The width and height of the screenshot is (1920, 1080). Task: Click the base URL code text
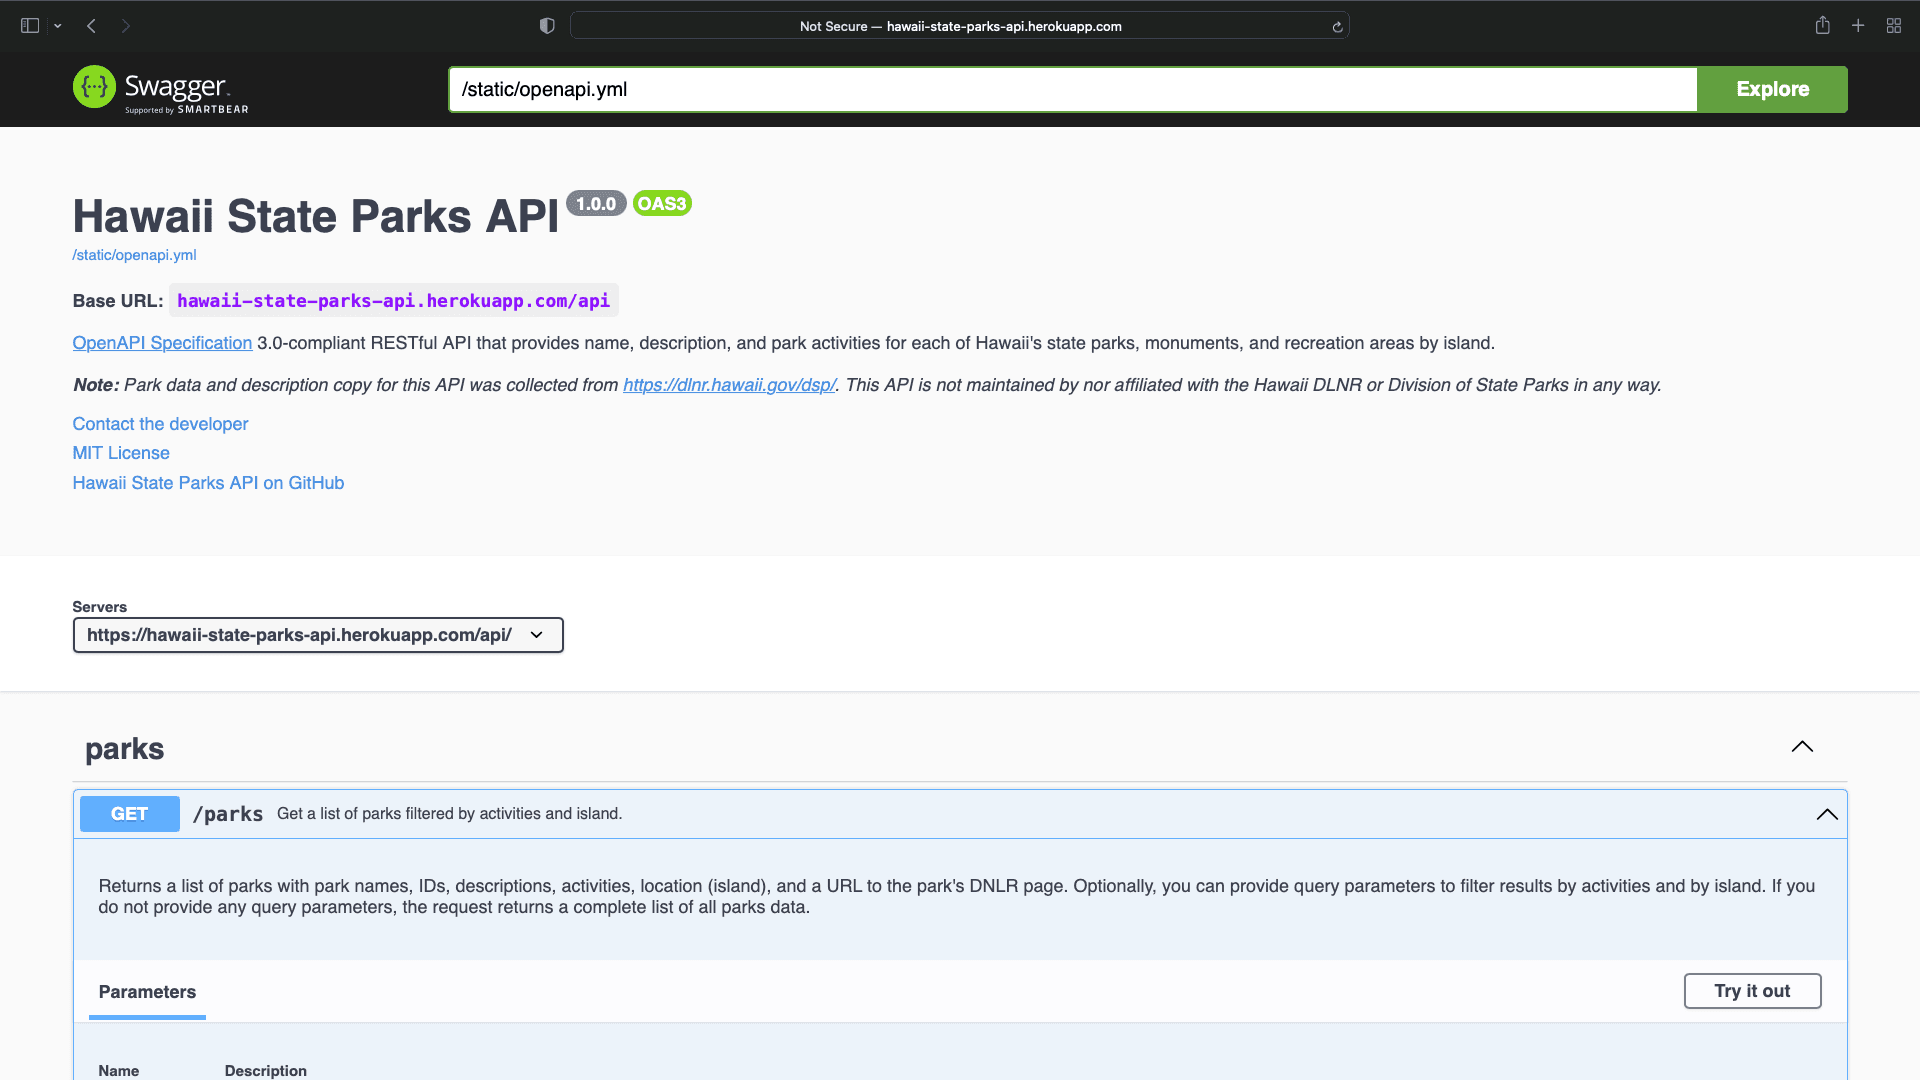(x=393, y=301)
